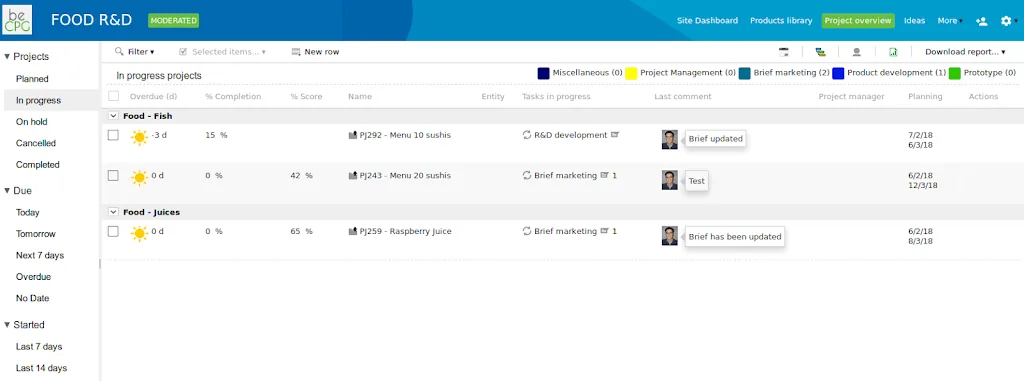Click comment icon in the PJ259 task
Image resolution: width=1024 pixels, height=381 pixels.
[604, 231]
